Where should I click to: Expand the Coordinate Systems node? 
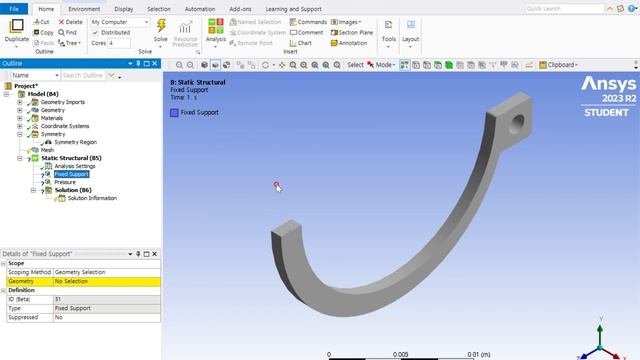(20, 126)
